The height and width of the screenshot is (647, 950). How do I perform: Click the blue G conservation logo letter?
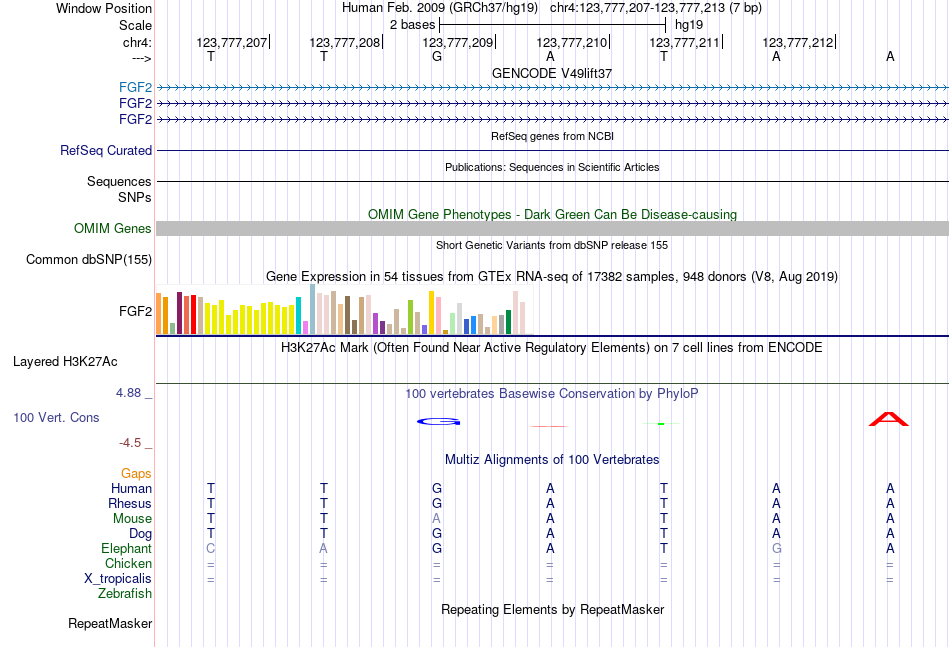point(439,422)
